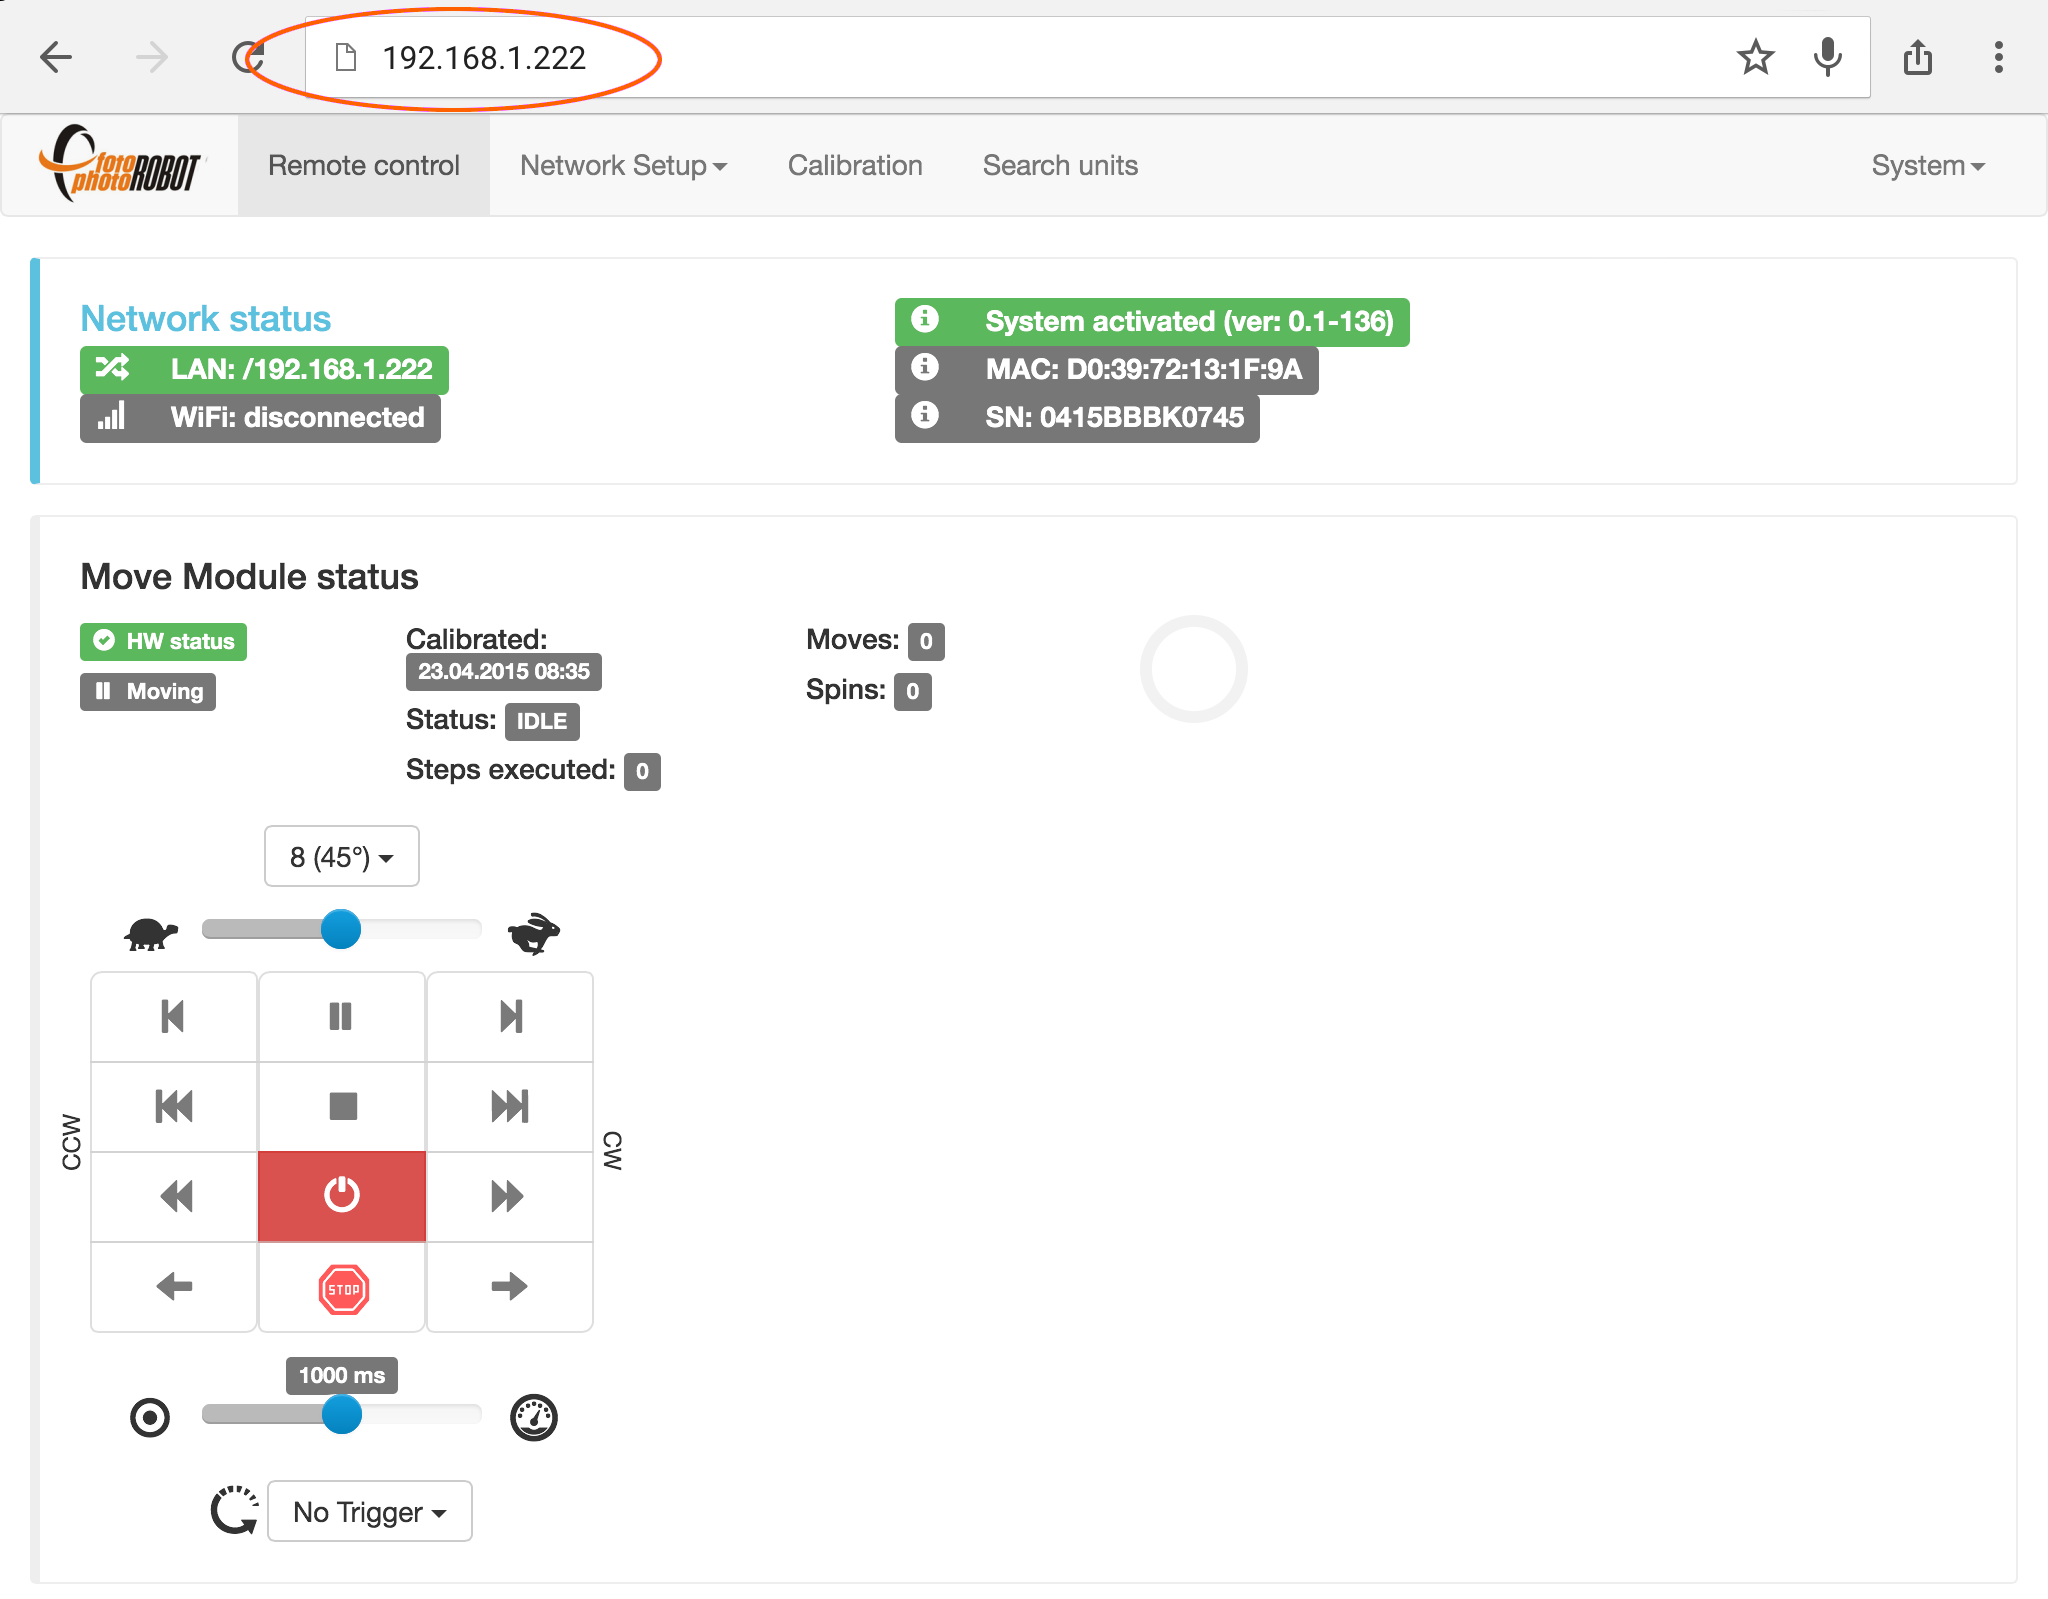Open the Network Setup dropdown menu
Viewport: 2048px width, 1599px height.
coord(623,165)
